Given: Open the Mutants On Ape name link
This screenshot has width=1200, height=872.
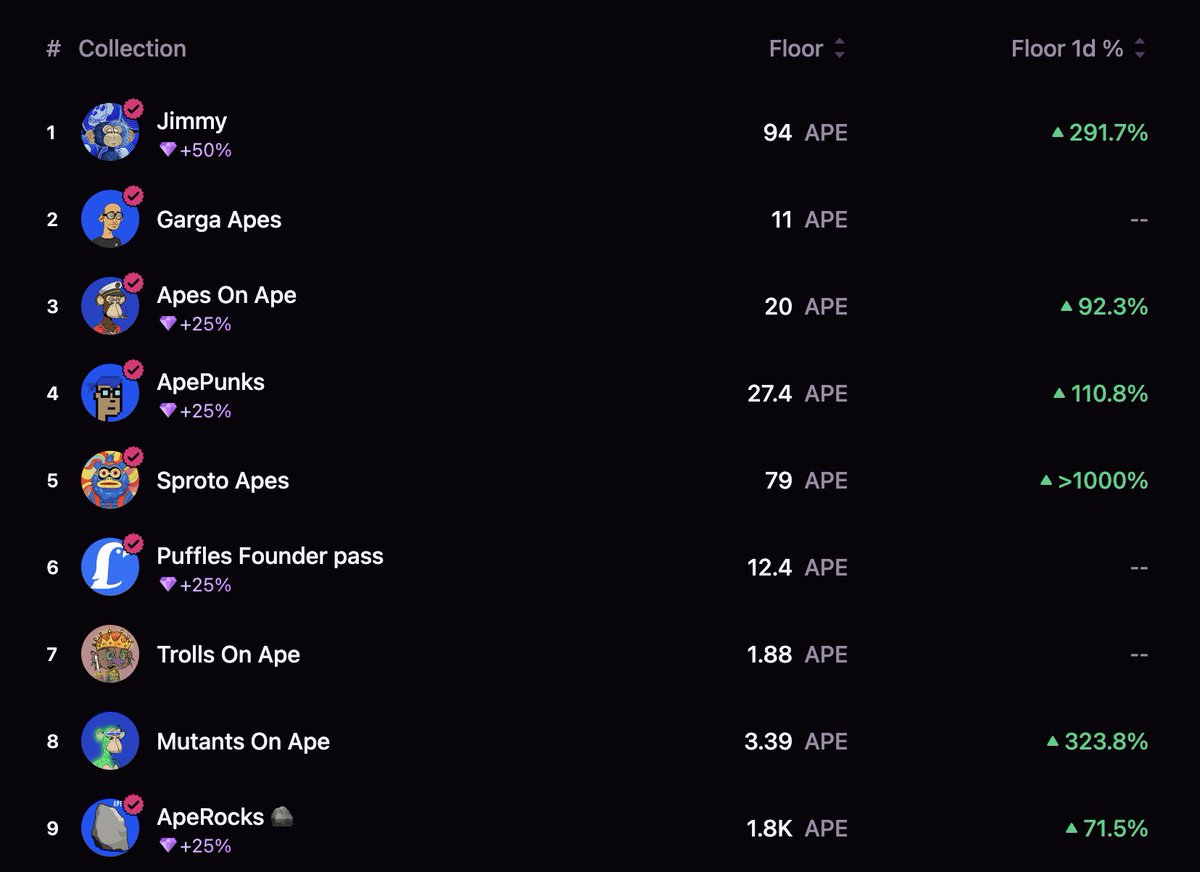Looking at the screenshot, I should click(x=243, y=741).
